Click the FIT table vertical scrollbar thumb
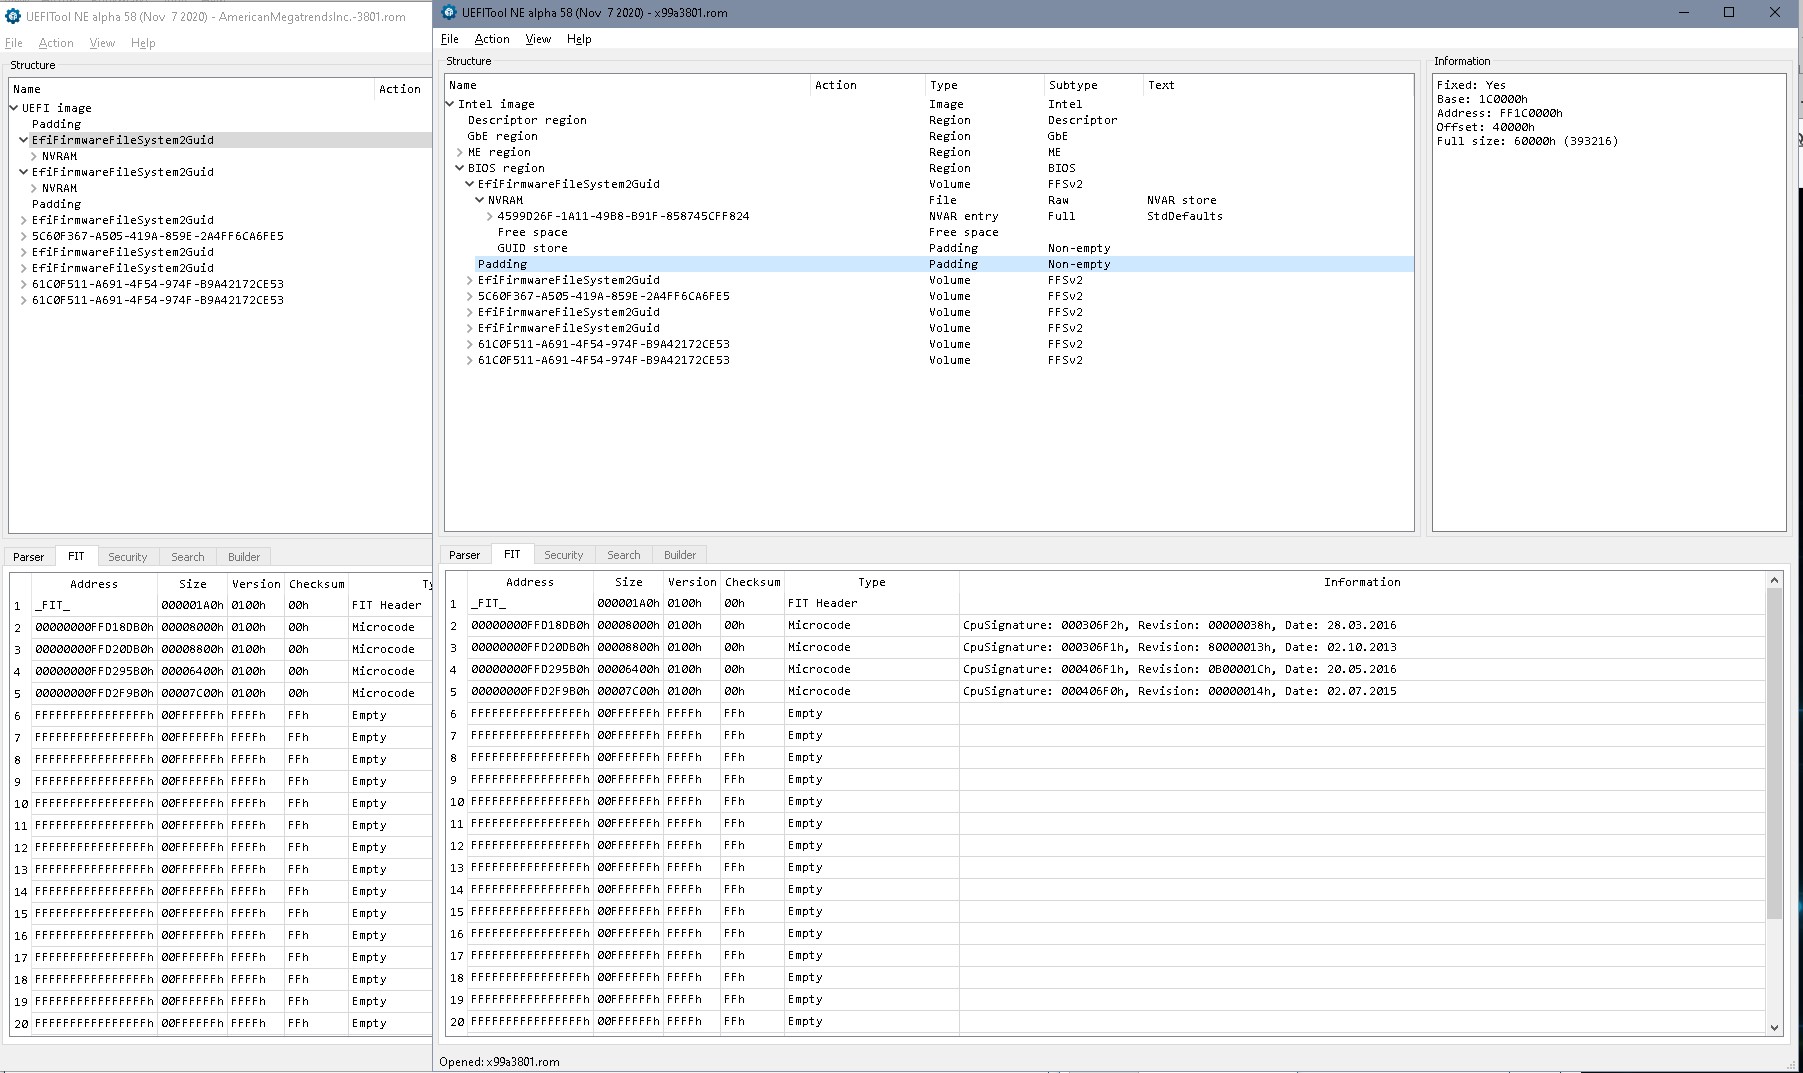Image resolution: width=1803 pixels, height=1073 pixels. pyautogui.click(x=1775, y=753)
